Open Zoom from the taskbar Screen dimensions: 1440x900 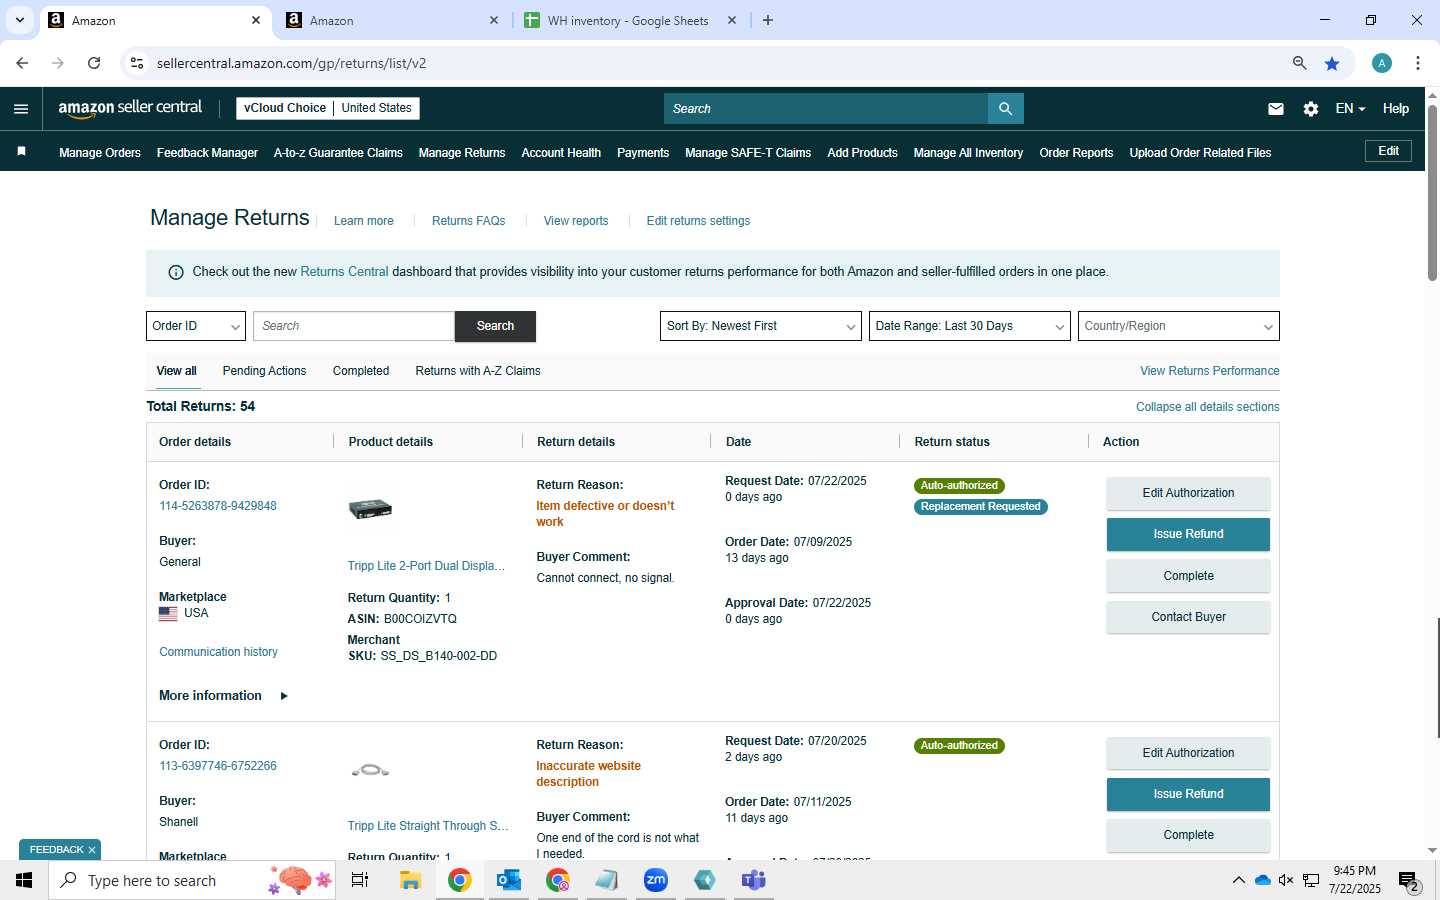point(656,880)
